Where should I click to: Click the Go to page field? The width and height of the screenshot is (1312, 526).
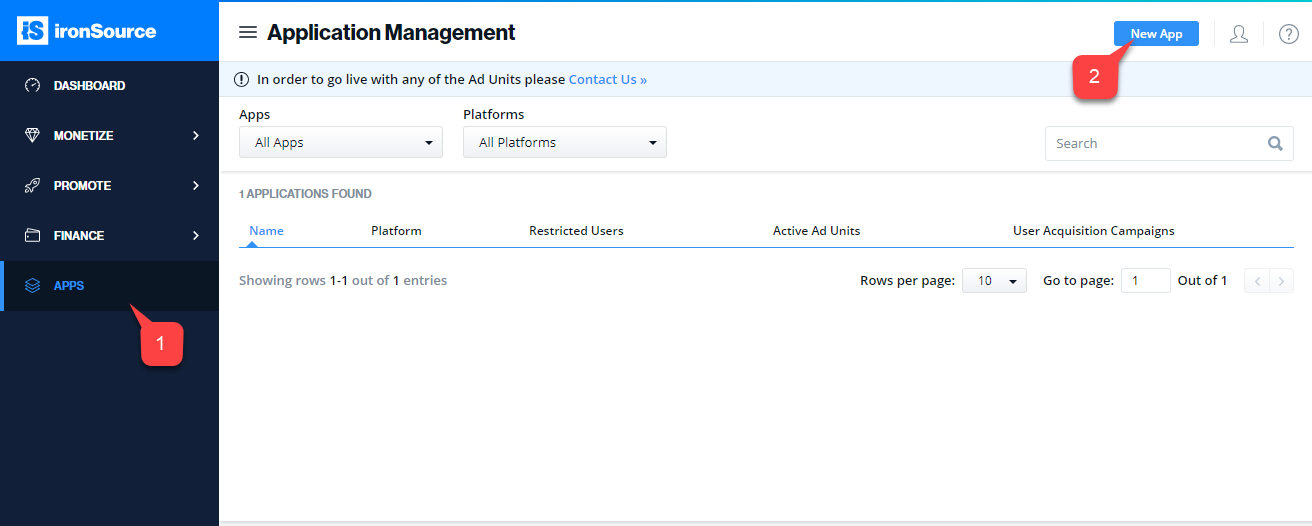(x=1146, y=281)
